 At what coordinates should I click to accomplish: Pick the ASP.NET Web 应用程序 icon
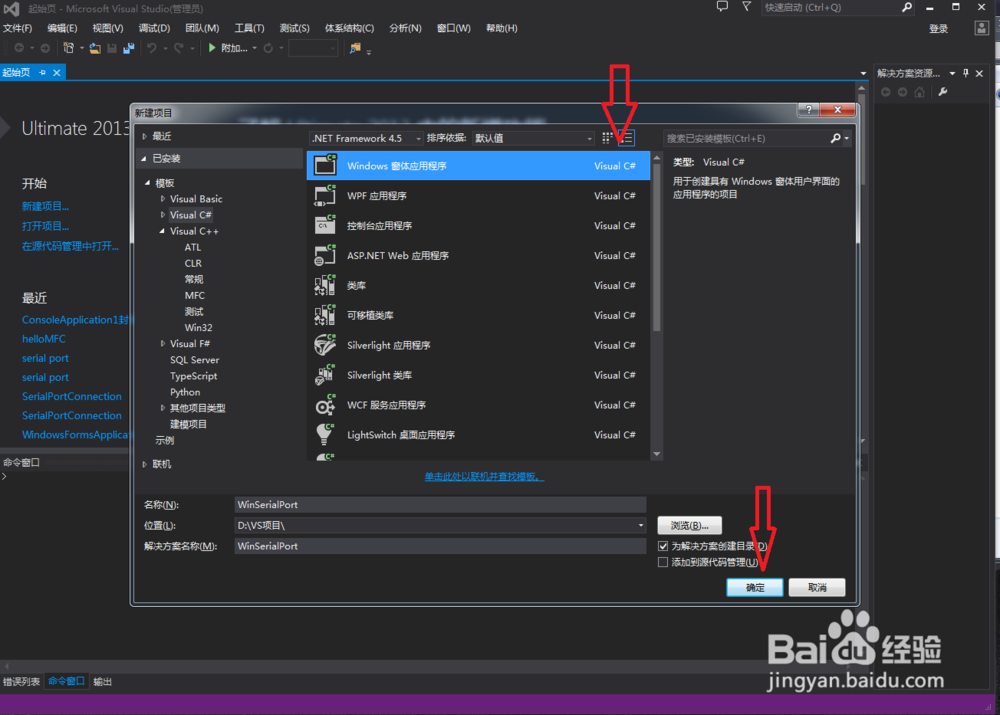[x=325, y=255]
